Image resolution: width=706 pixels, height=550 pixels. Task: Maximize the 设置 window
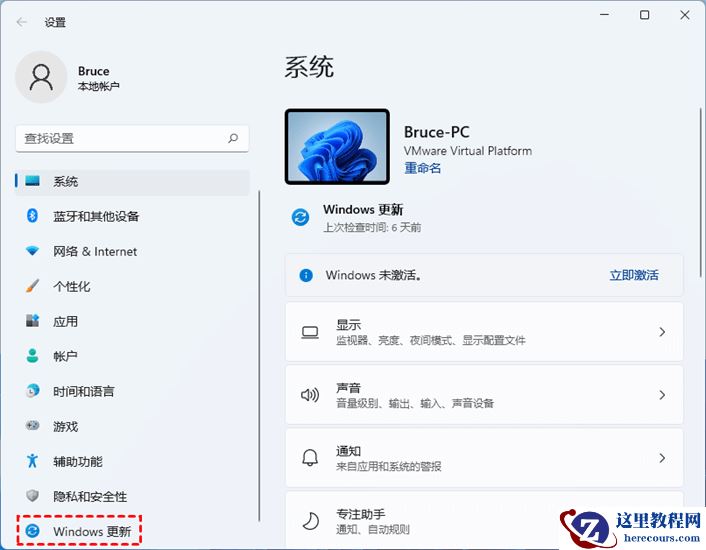645,15
